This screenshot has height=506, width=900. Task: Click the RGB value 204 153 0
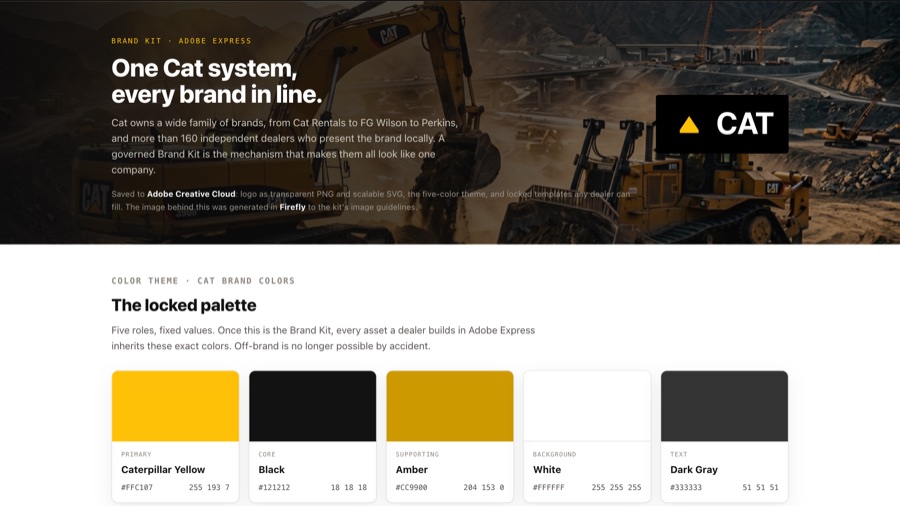pyautogui.click(x=483, y=487)
